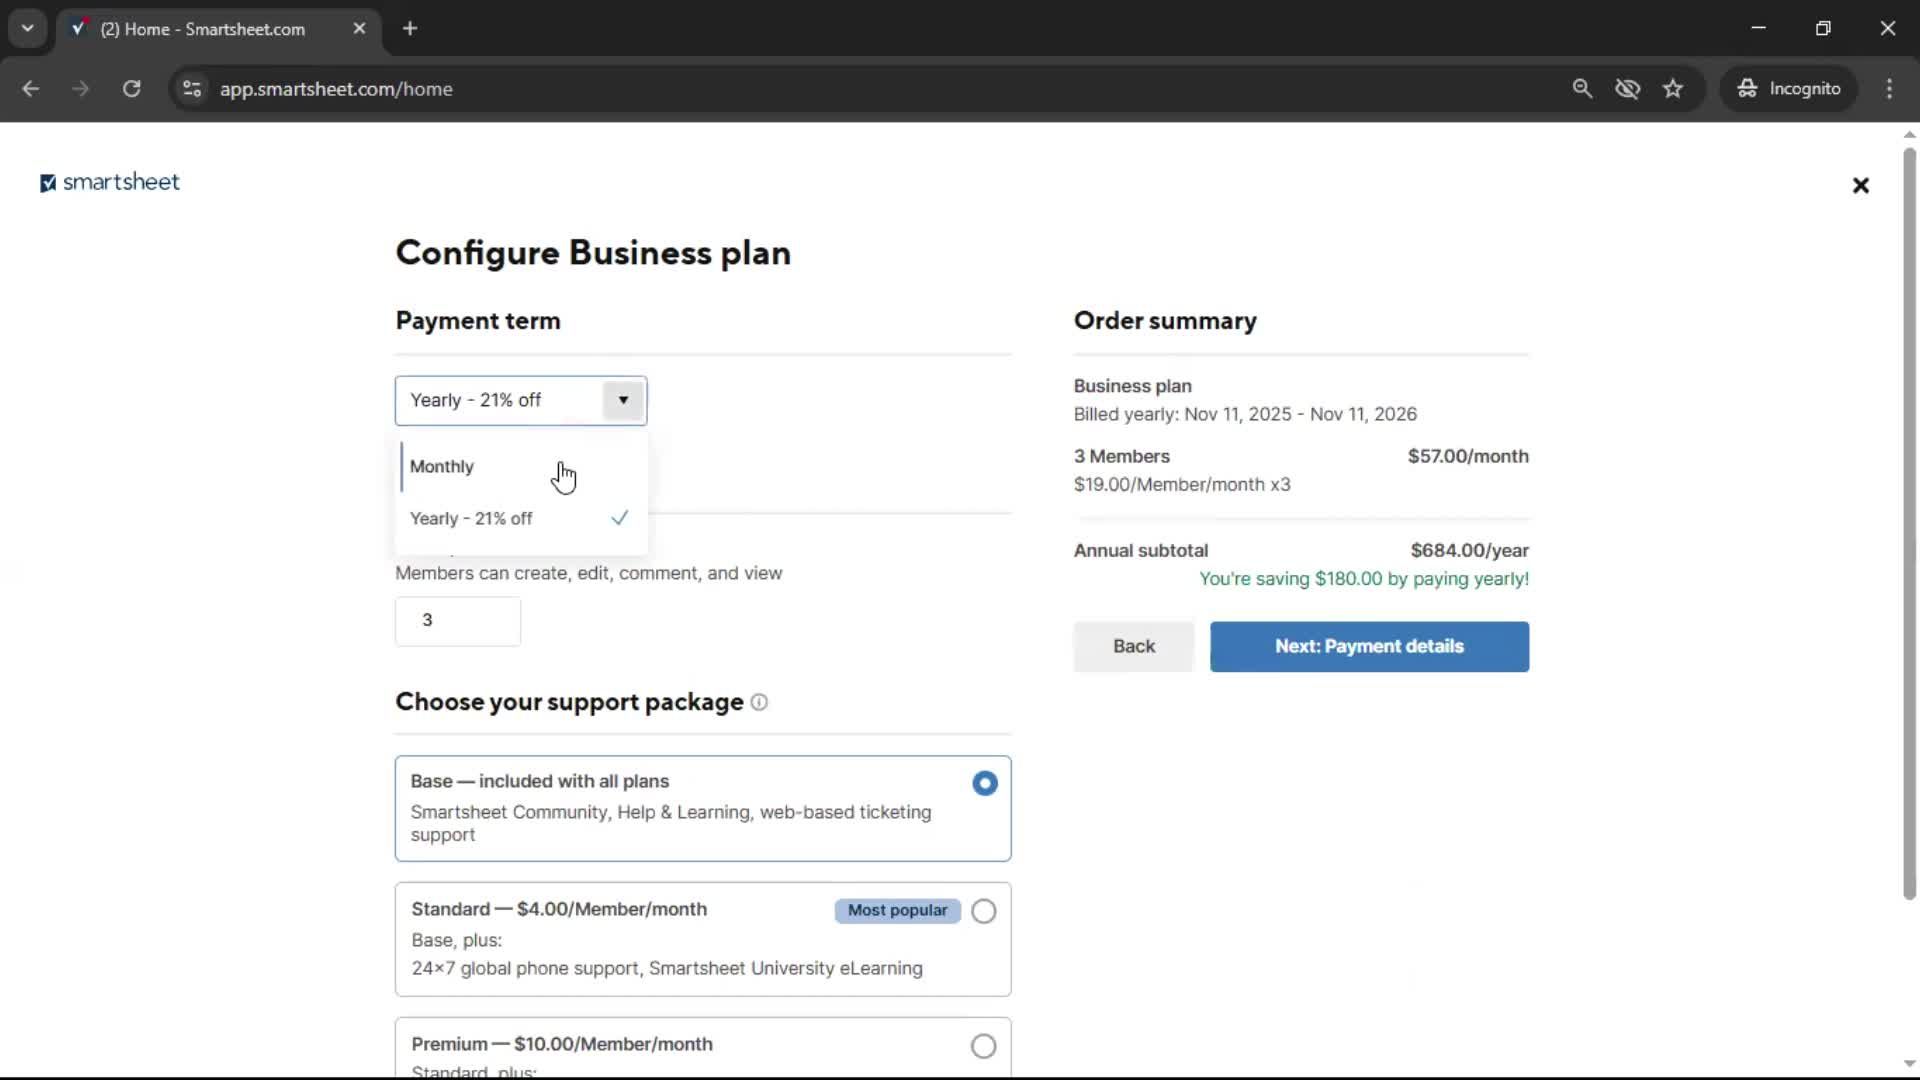Click support package info icon

[759, 702]
